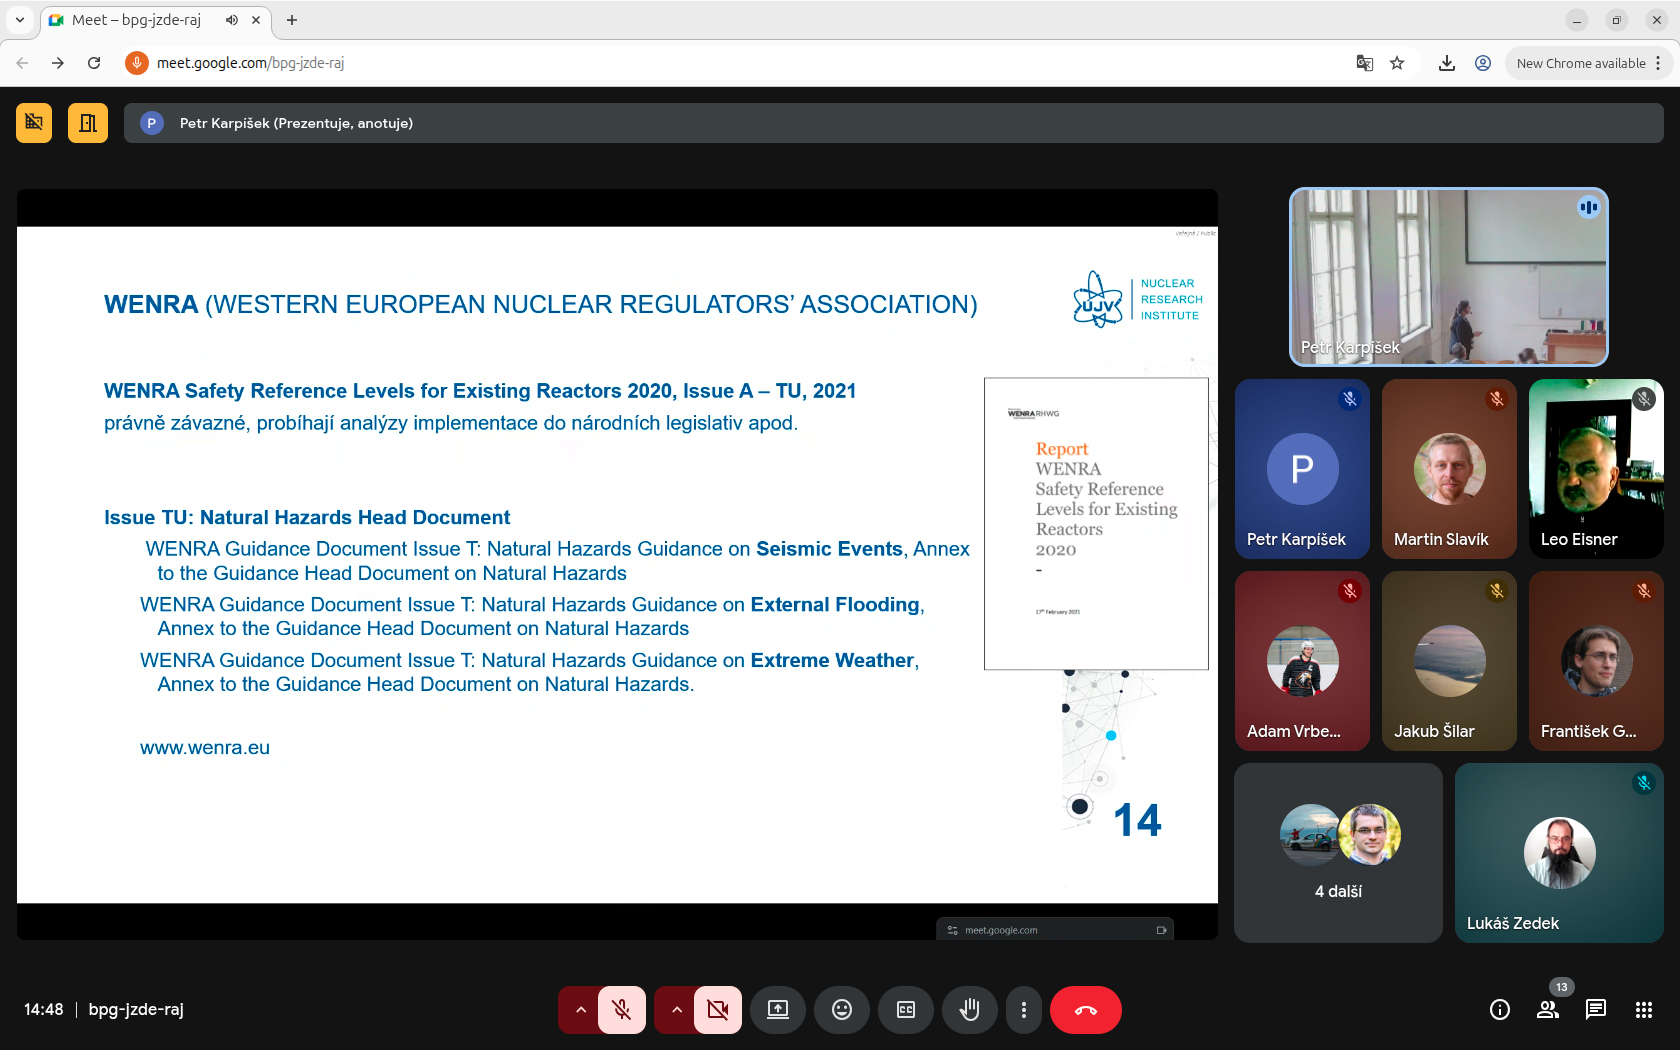The height and width of the screenshot is (1050, 1680).
Task: Unmute the microphone button
Action: click(622, 1010)
